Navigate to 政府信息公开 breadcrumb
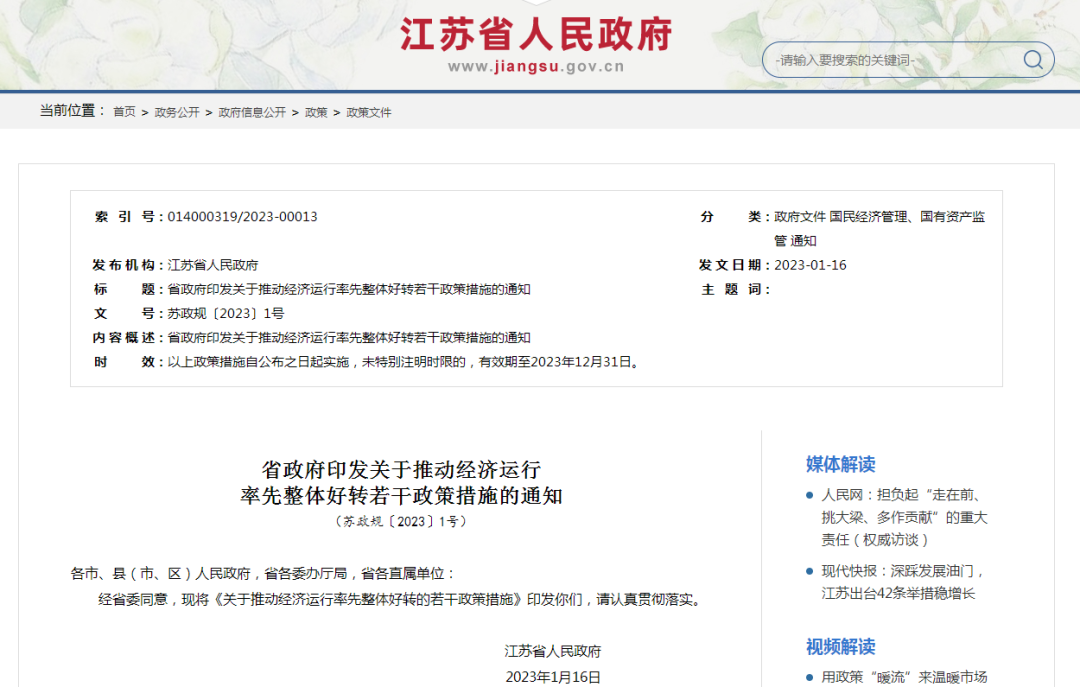The height and width of the screenshot is (687, 1080). pyautogui.click(x=252, y=112)
